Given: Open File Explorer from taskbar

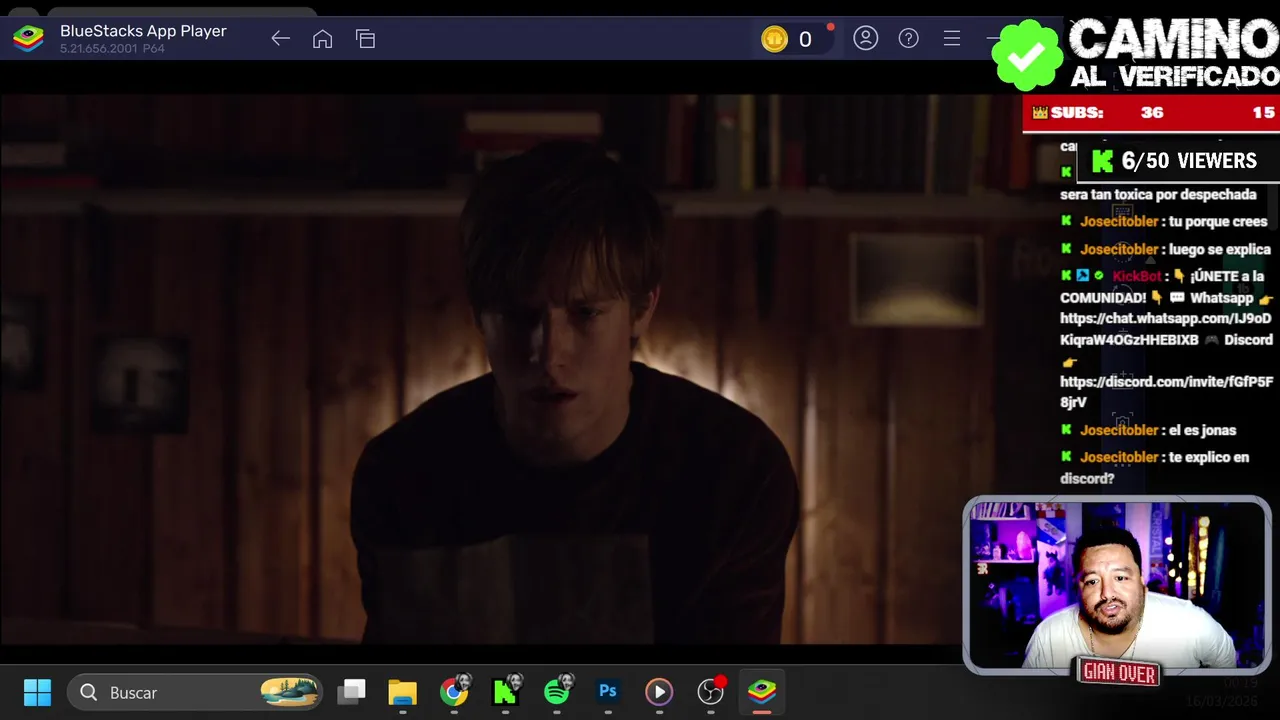Looking at the screenshot, I should [x=402, y=692].
